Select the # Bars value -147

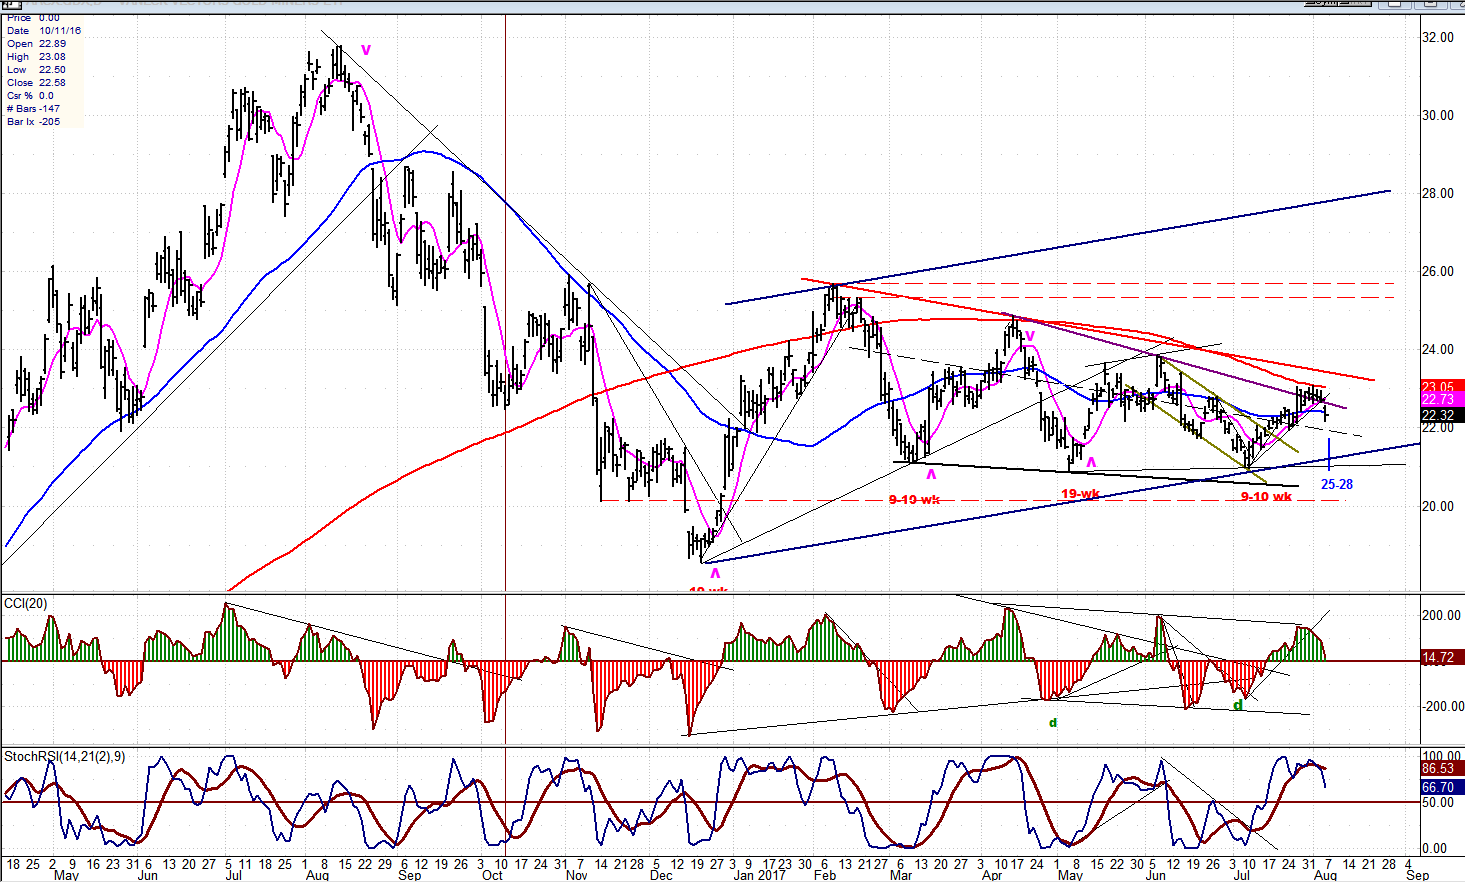point(49,109)
